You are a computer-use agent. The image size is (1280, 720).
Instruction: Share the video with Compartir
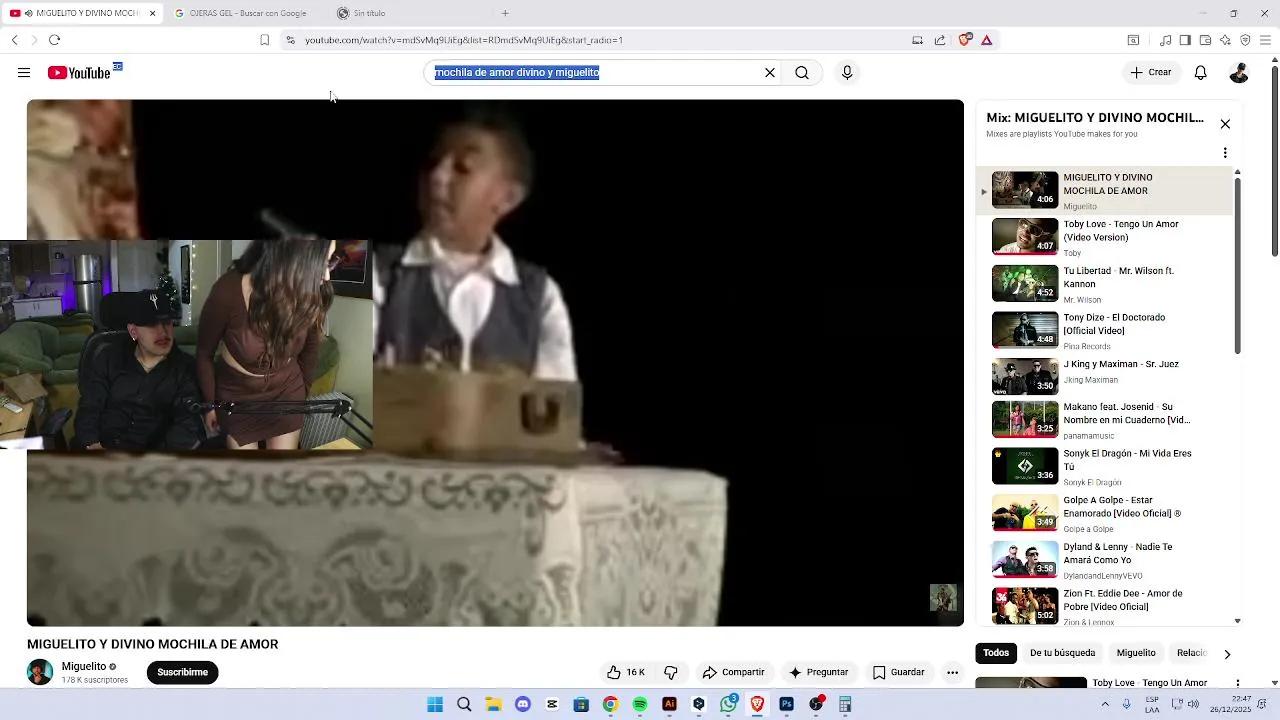[x=733, y=673]
